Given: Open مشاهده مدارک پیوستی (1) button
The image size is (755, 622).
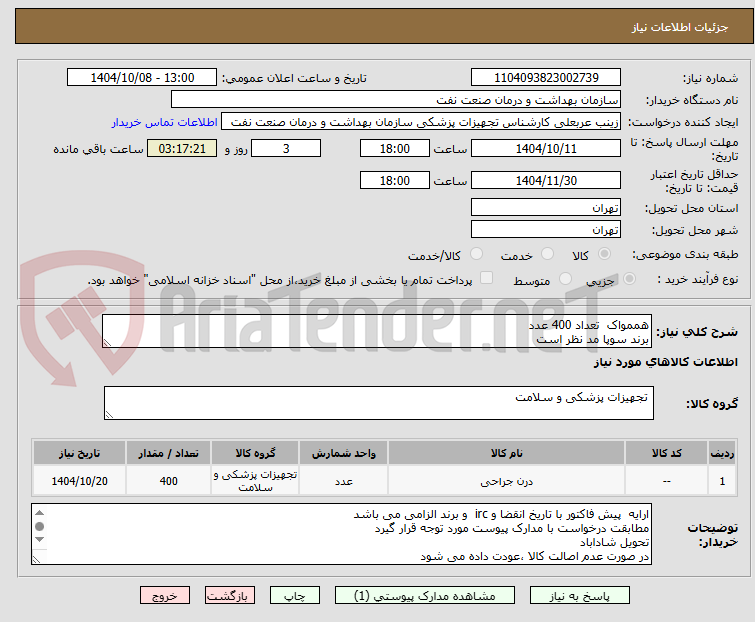Looking at the screenshot, I should click(x=425, y=596).
